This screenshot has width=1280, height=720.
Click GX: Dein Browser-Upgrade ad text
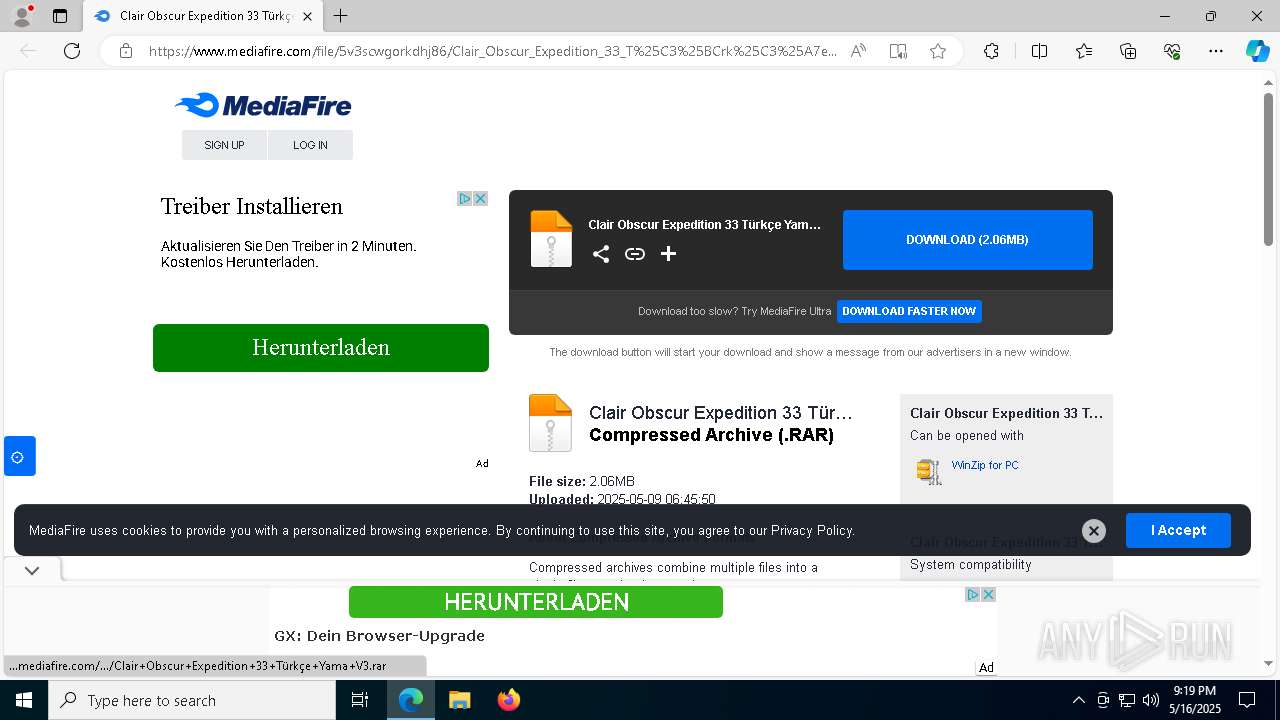point(379,636)
